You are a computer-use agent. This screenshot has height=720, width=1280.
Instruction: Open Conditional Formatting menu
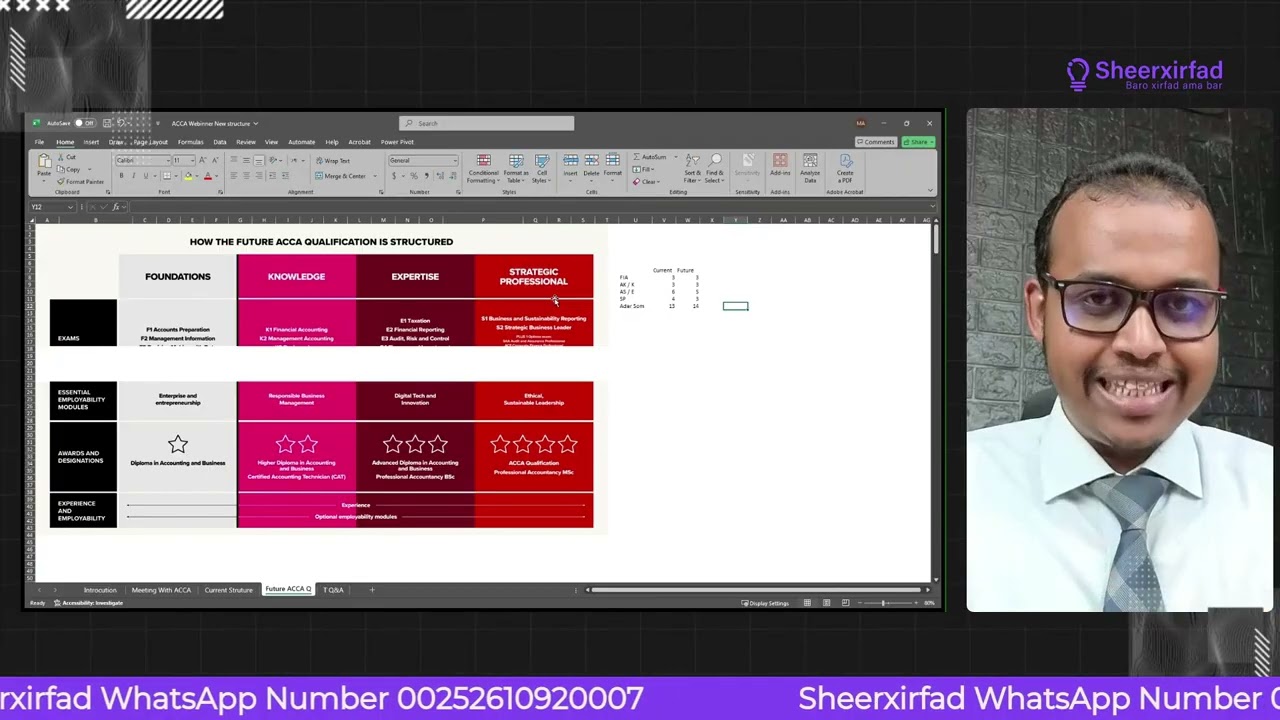coord(483,168)
